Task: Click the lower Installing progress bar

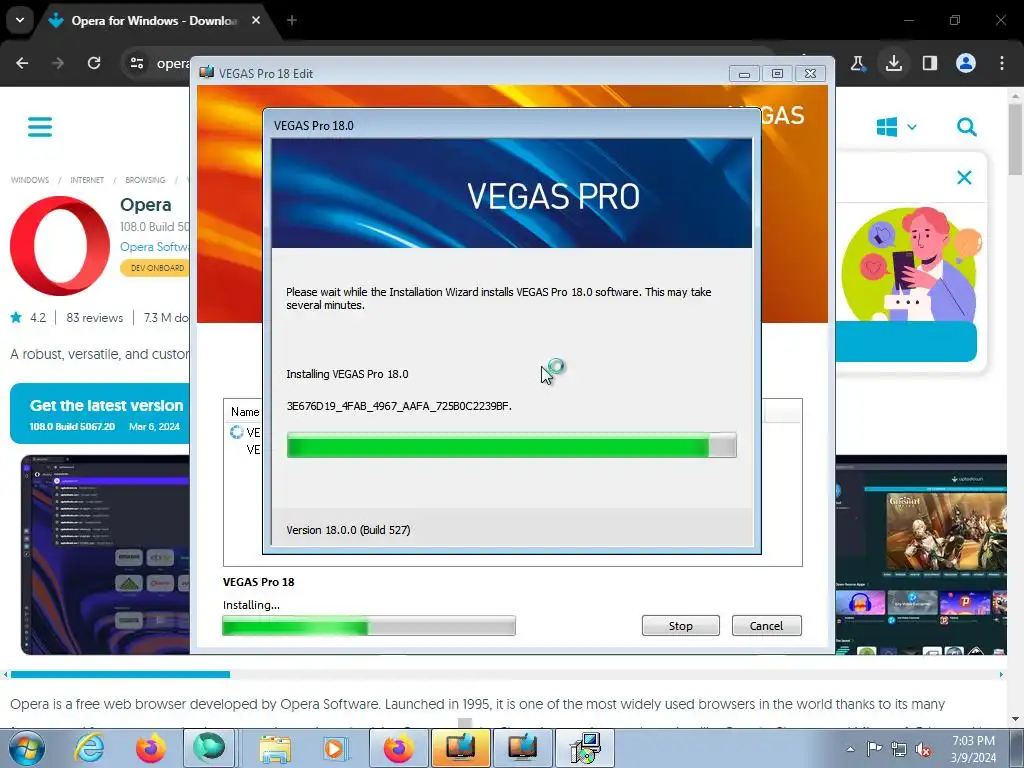Action: (x=369, y=626)
